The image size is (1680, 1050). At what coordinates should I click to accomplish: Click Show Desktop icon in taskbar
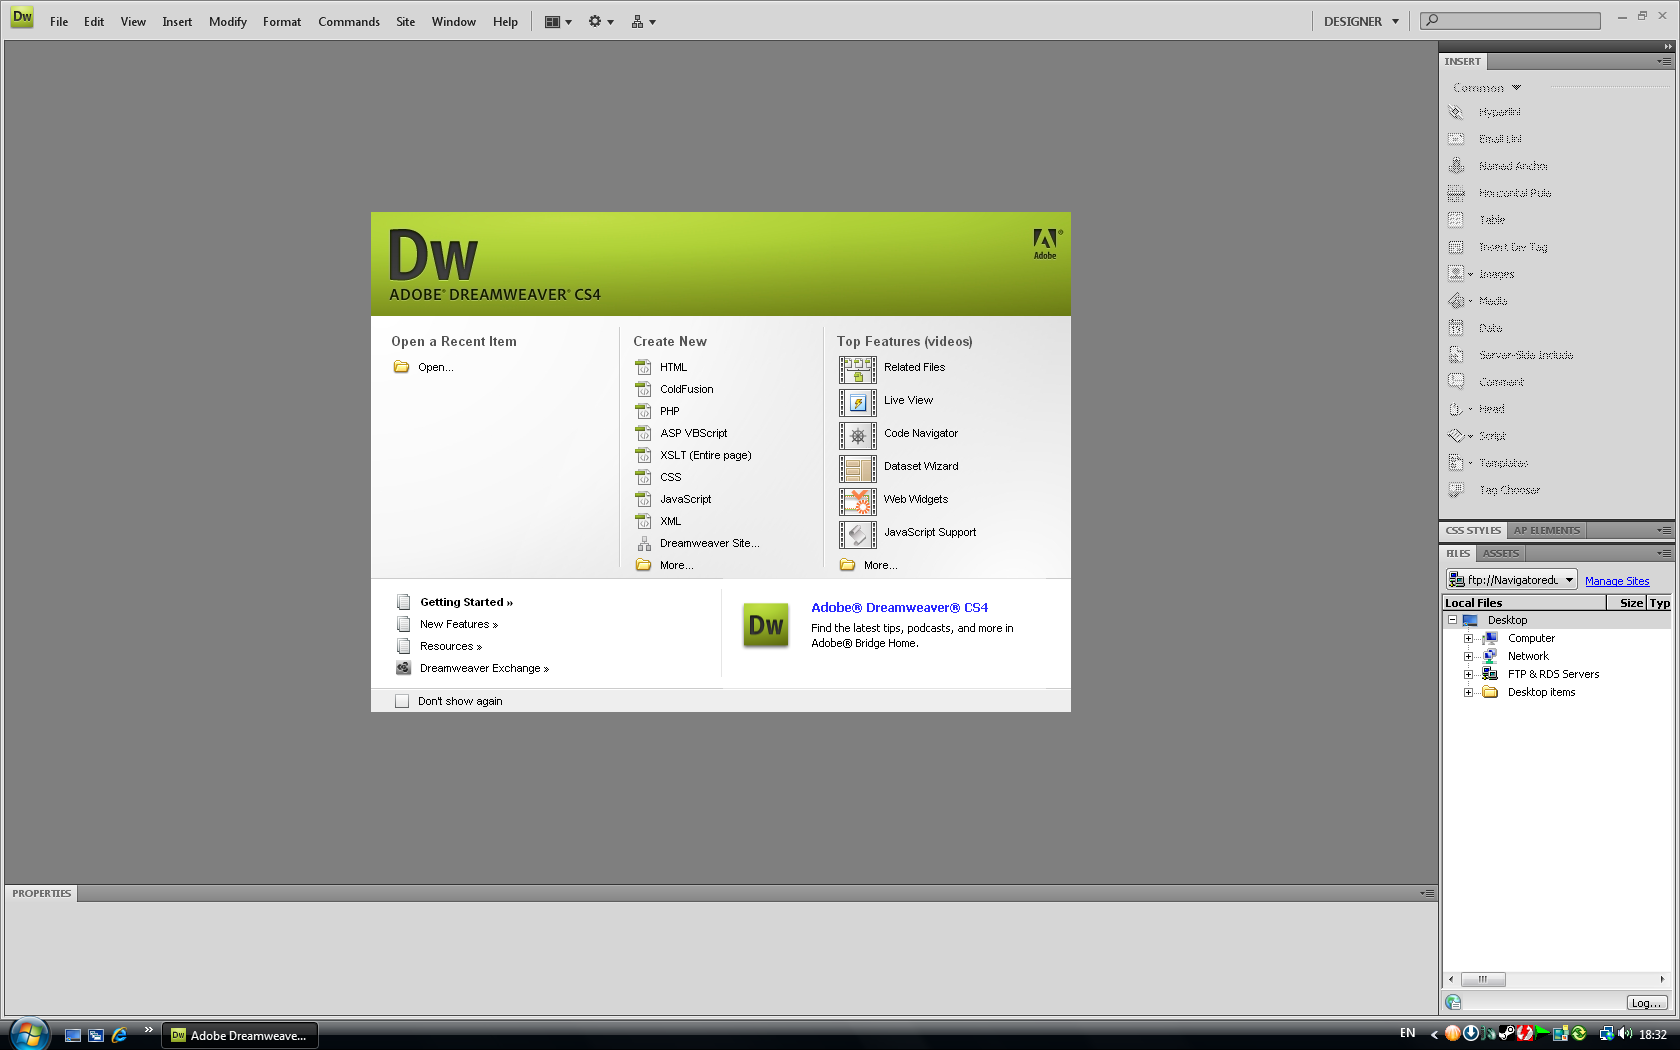pos(72,1035)
